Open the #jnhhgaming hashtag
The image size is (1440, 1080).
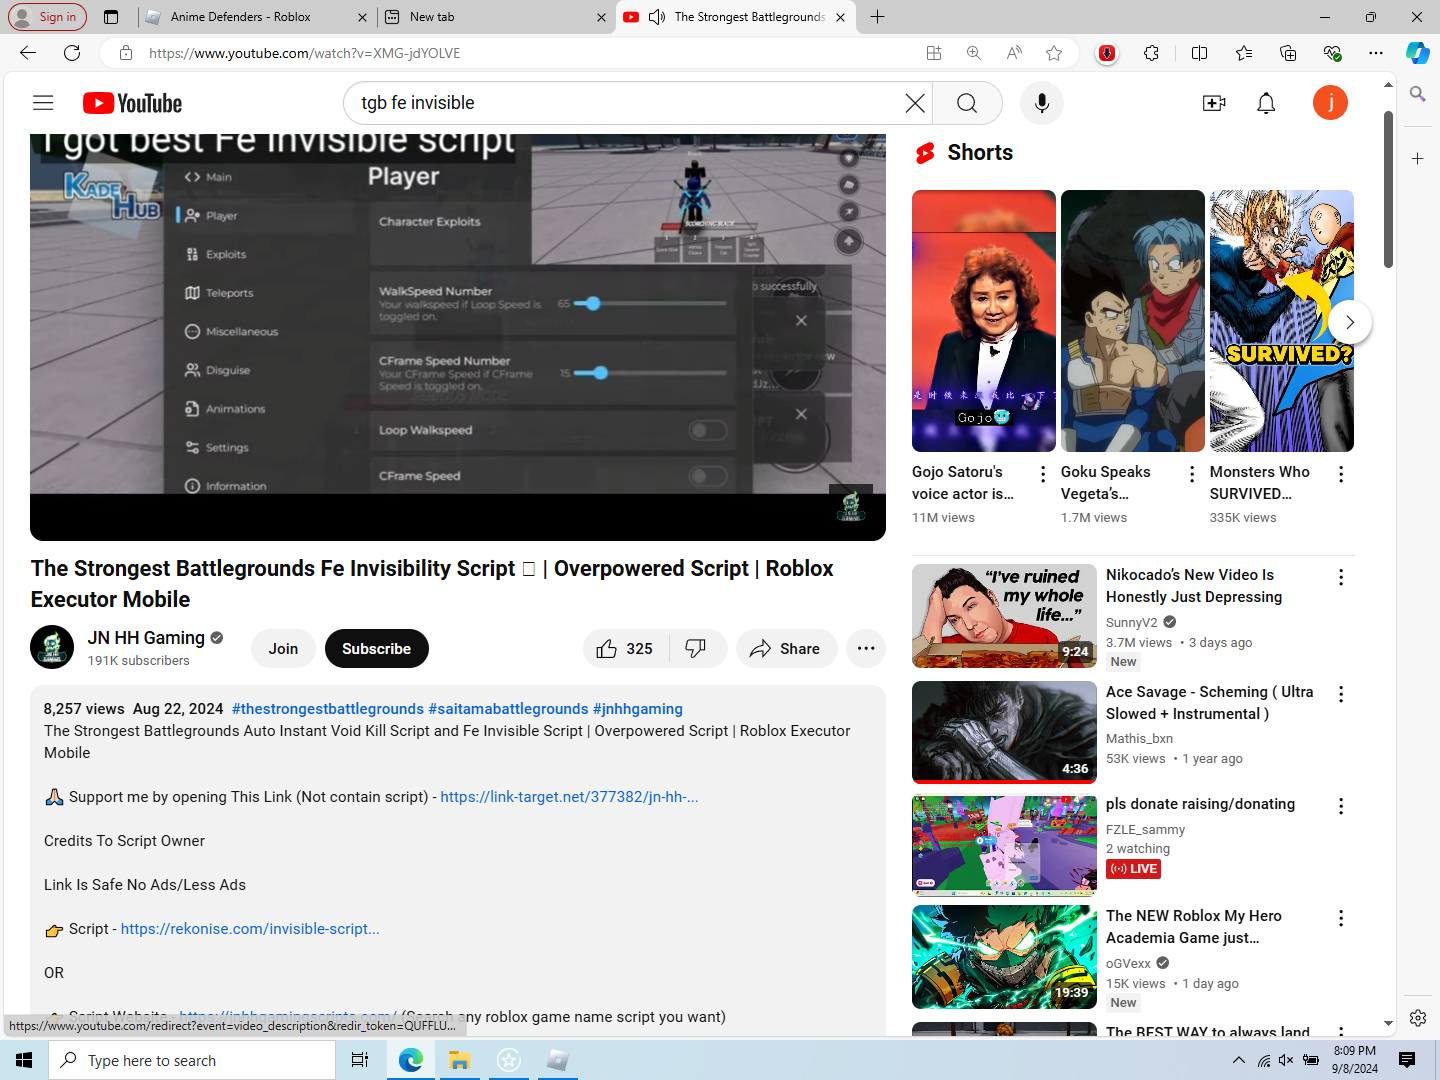tap(638, 709)
